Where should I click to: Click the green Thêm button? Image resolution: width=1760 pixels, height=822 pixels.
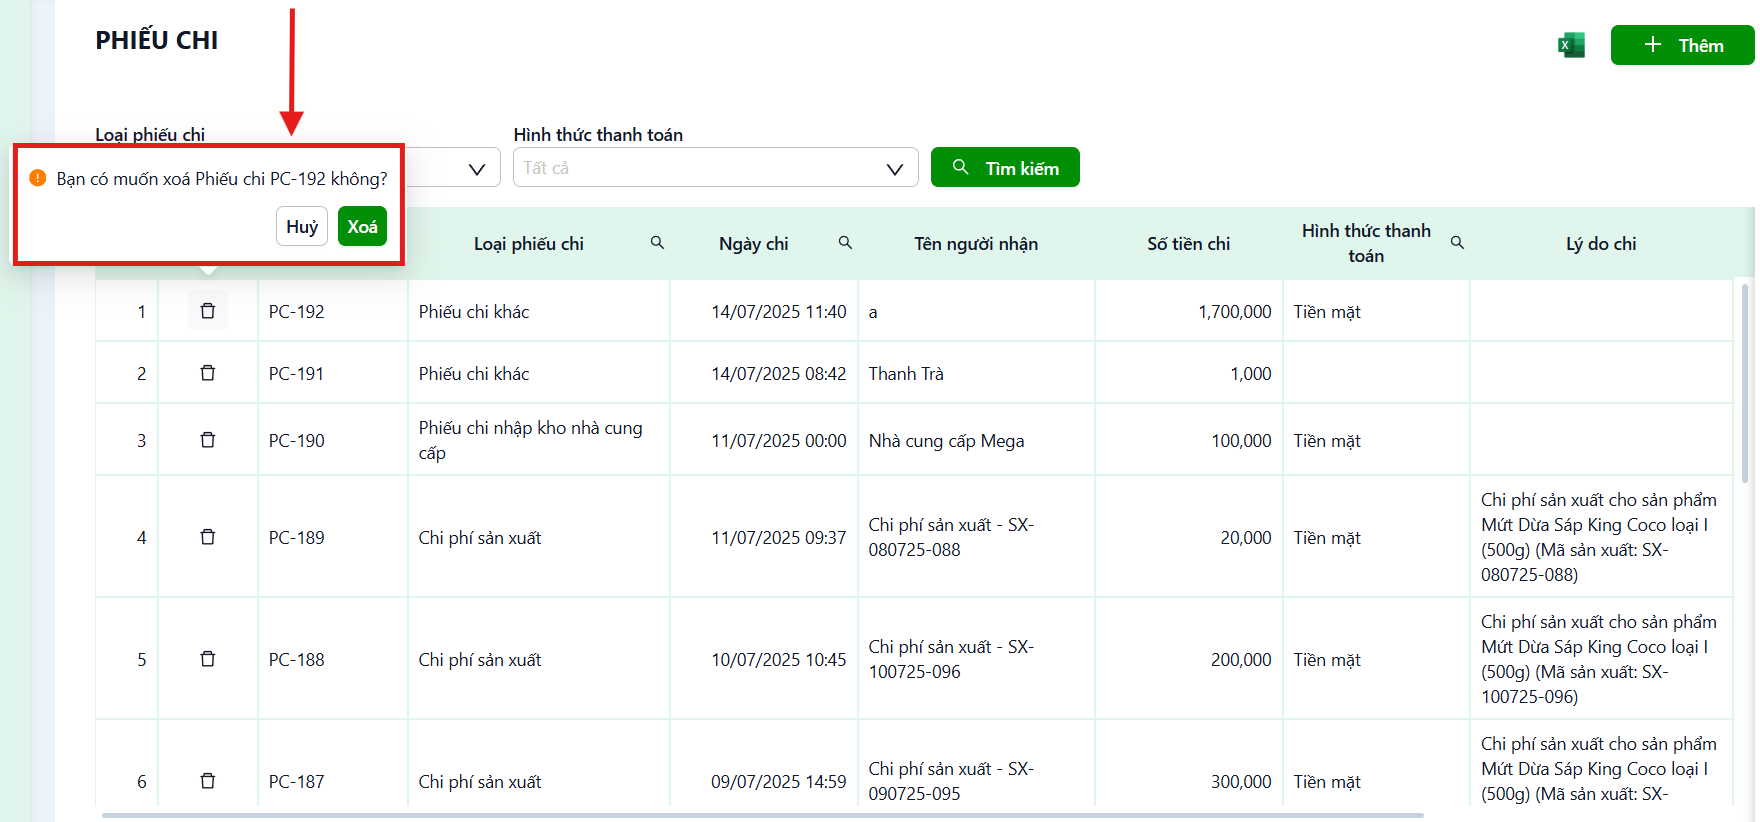[1682, 45]
